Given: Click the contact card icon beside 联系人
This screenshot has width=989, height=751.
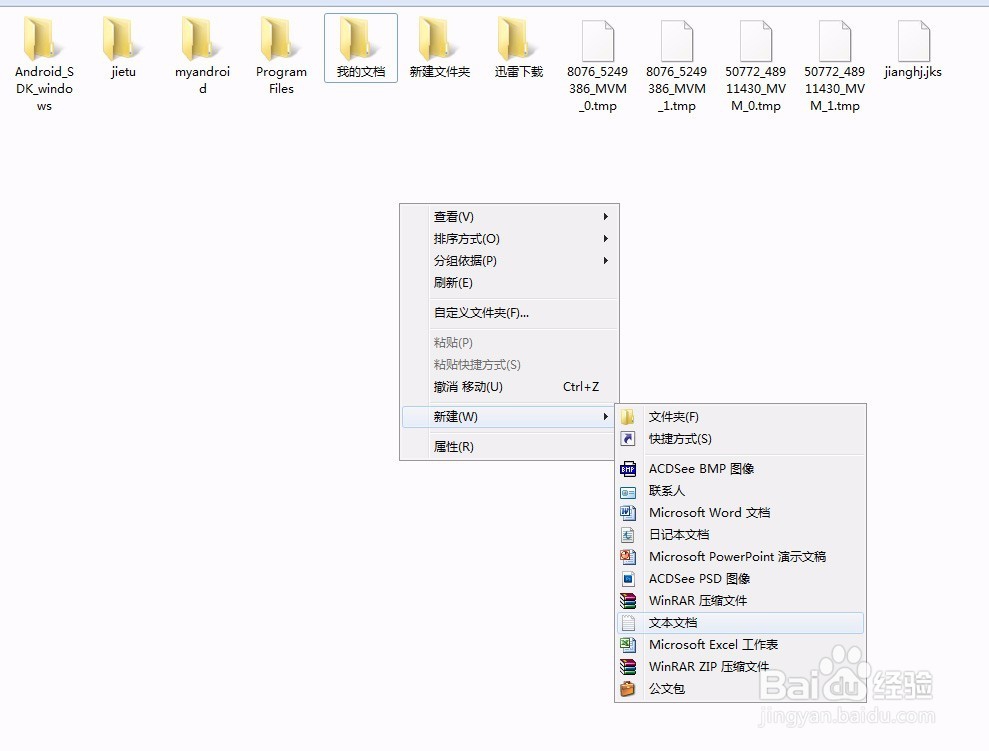Looking at the screenshot, I should 628,492.
